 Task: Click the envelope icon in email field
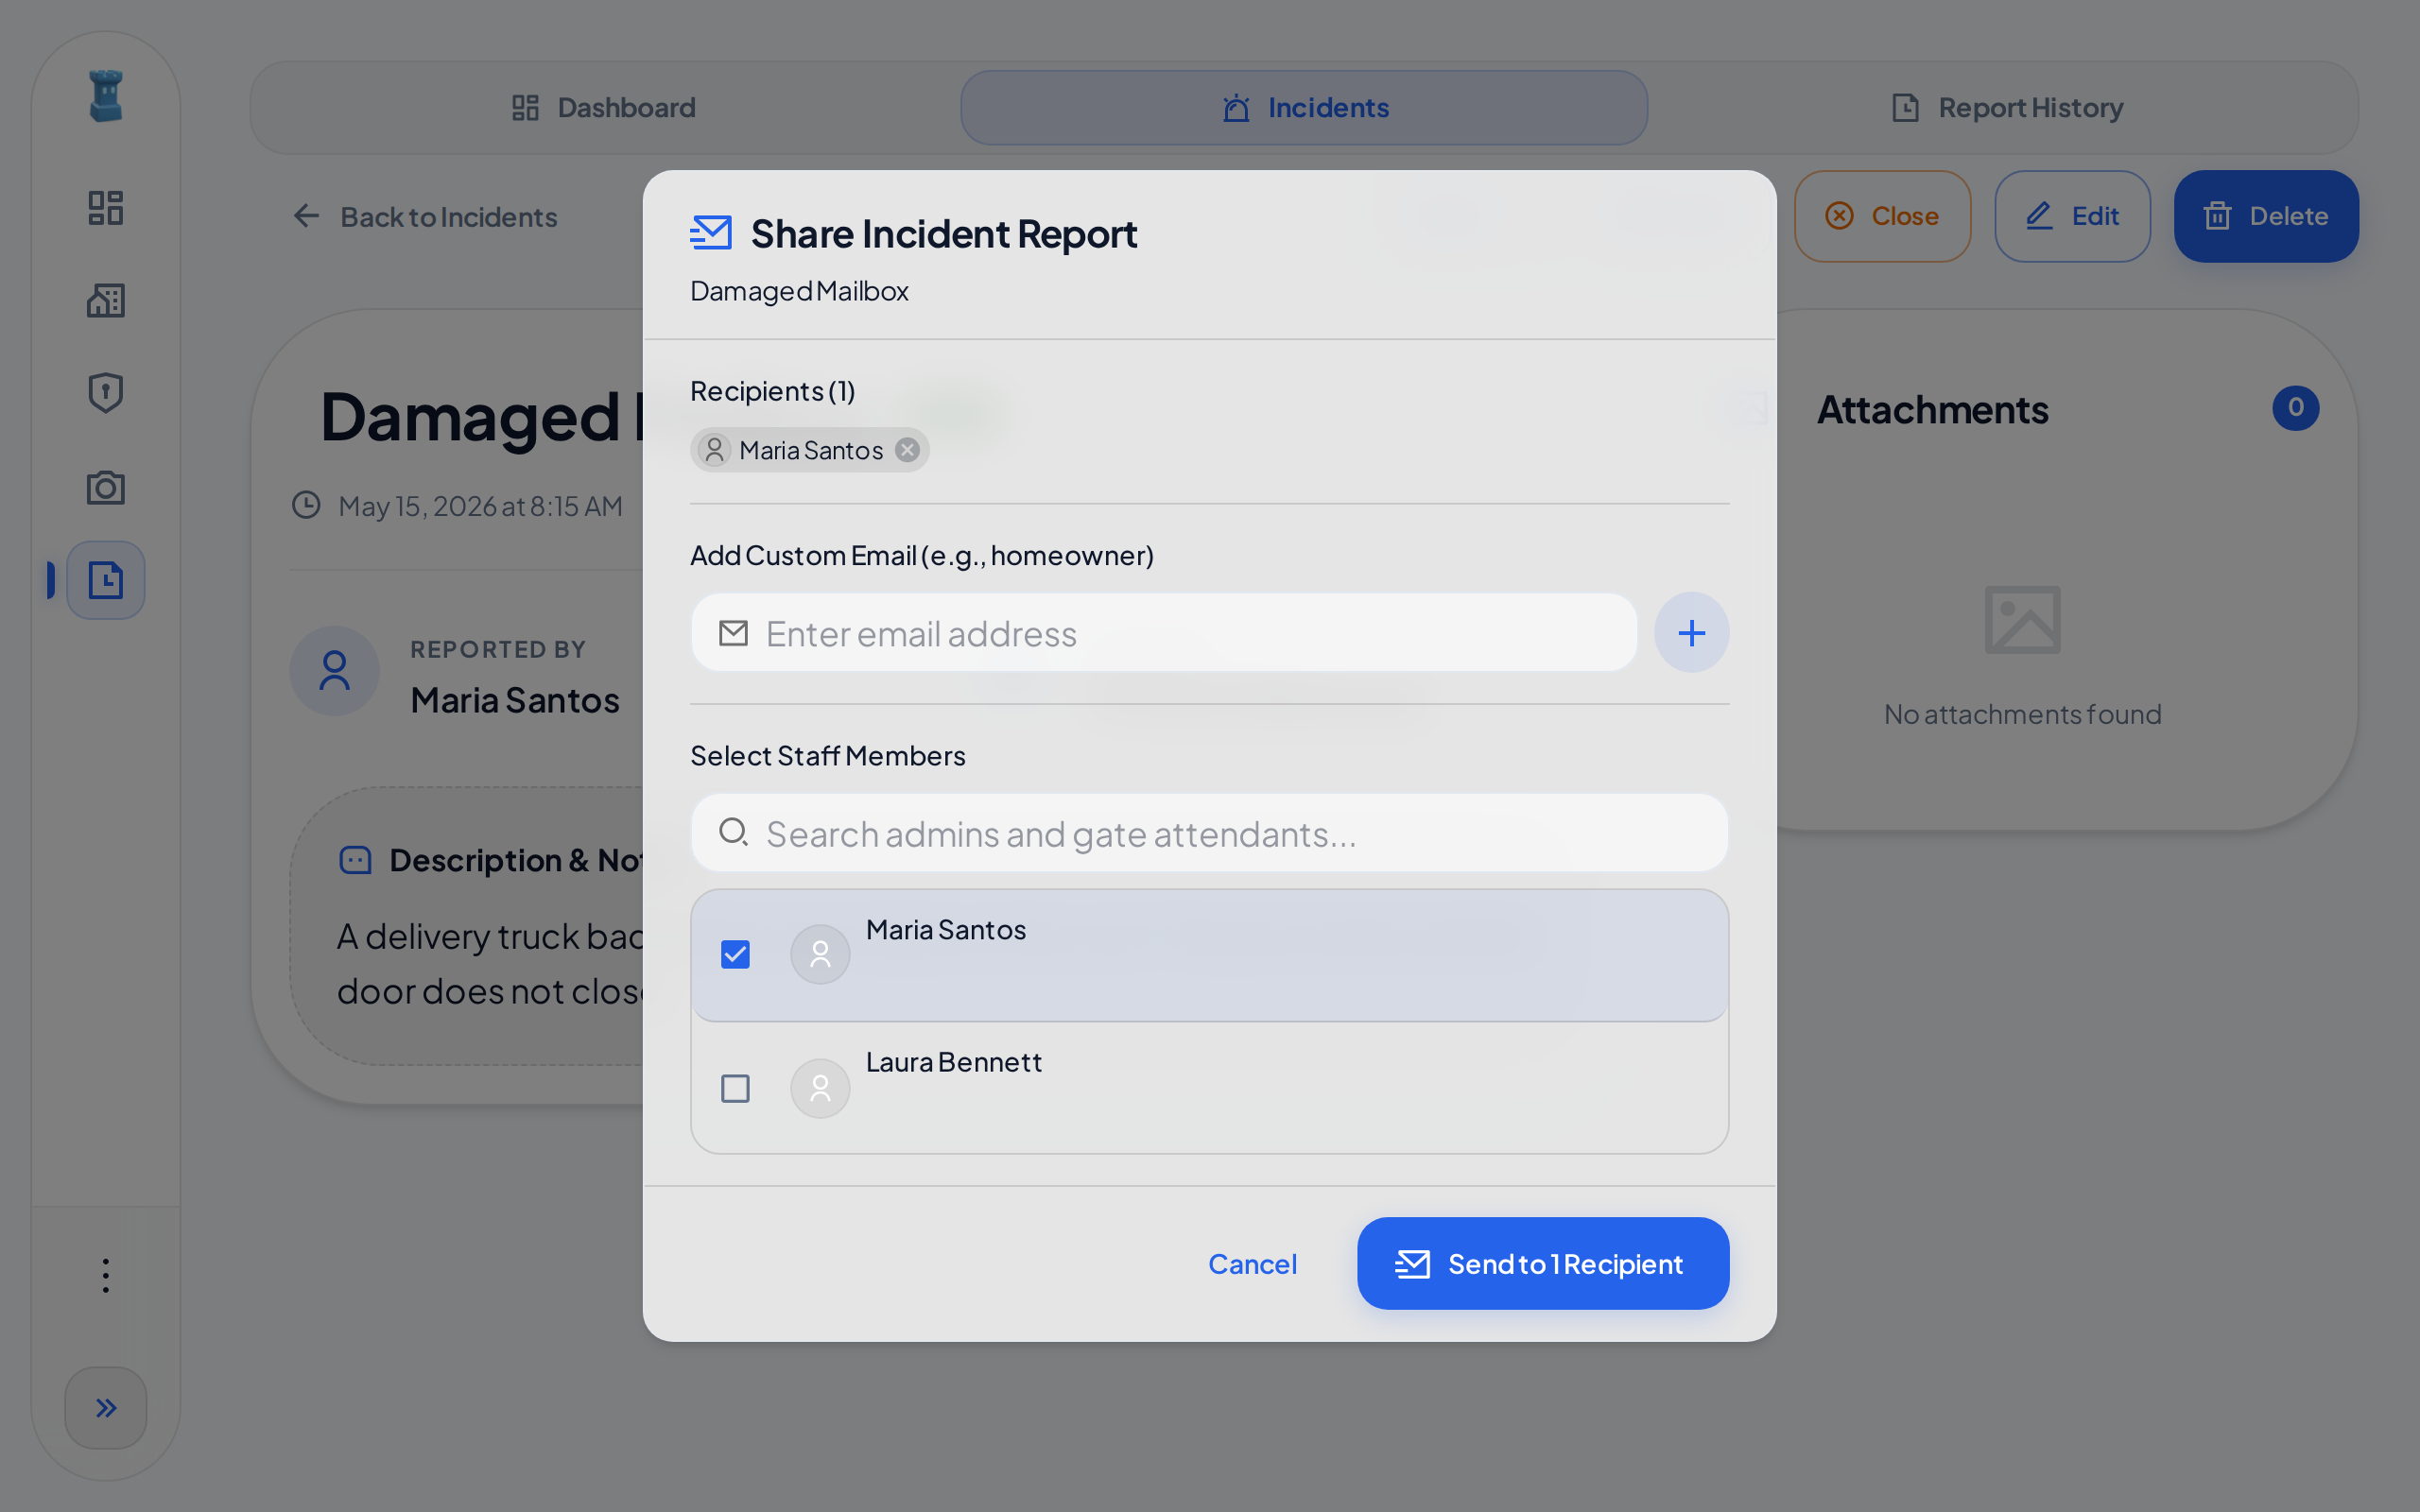733,632
